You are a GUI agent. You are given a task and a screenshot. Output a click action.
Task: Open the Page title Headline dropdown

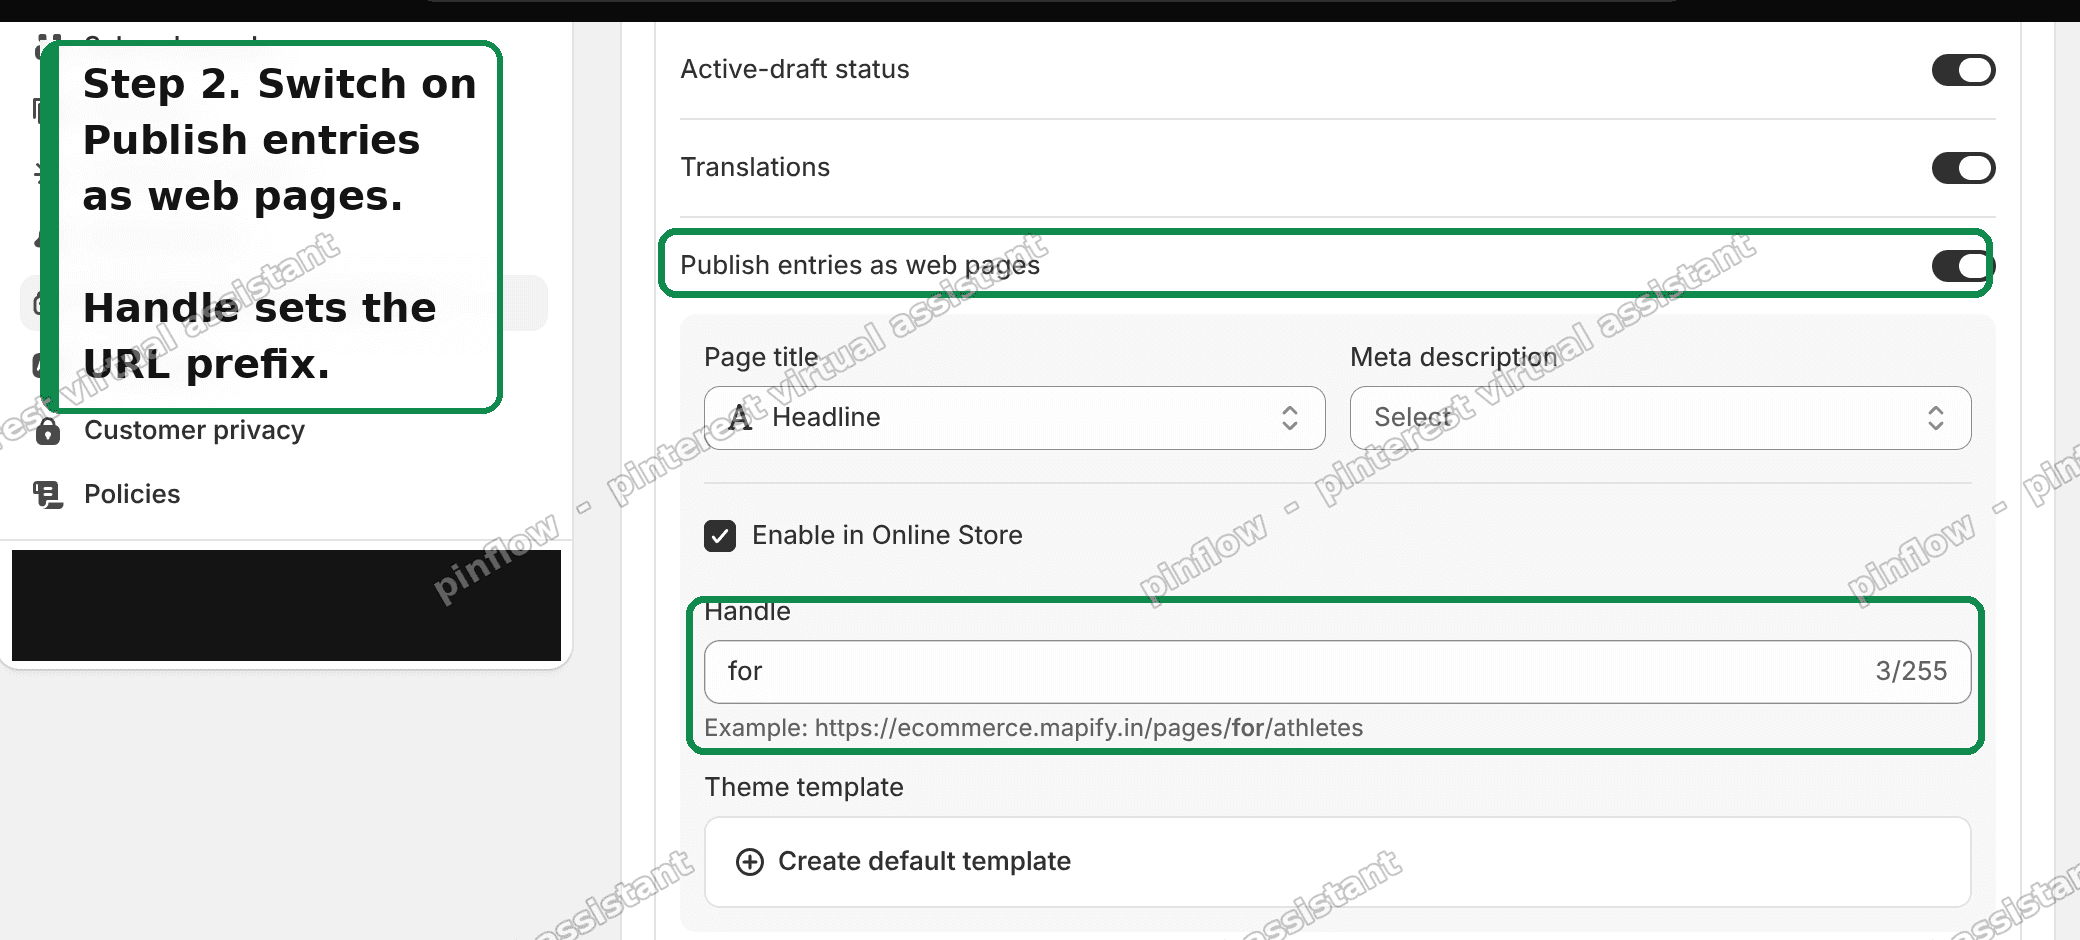coord(1014,418)
